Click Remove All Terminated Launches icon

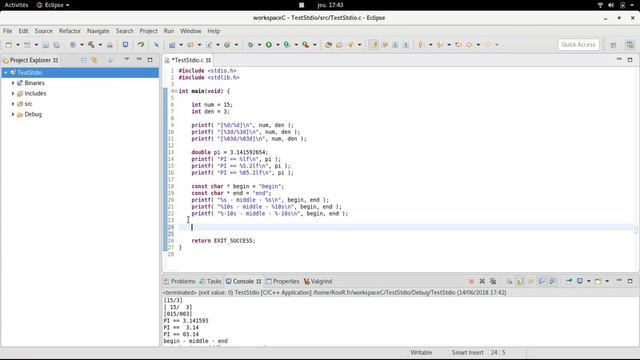493,281
